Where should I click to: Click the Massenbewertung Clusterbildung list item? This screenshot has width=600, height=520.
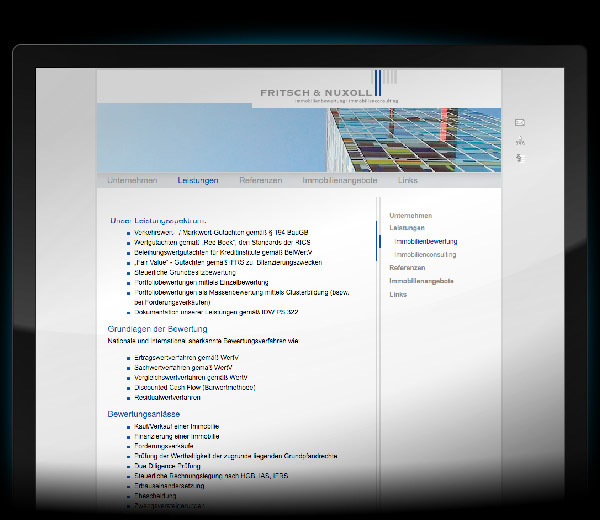click(241, 297)
